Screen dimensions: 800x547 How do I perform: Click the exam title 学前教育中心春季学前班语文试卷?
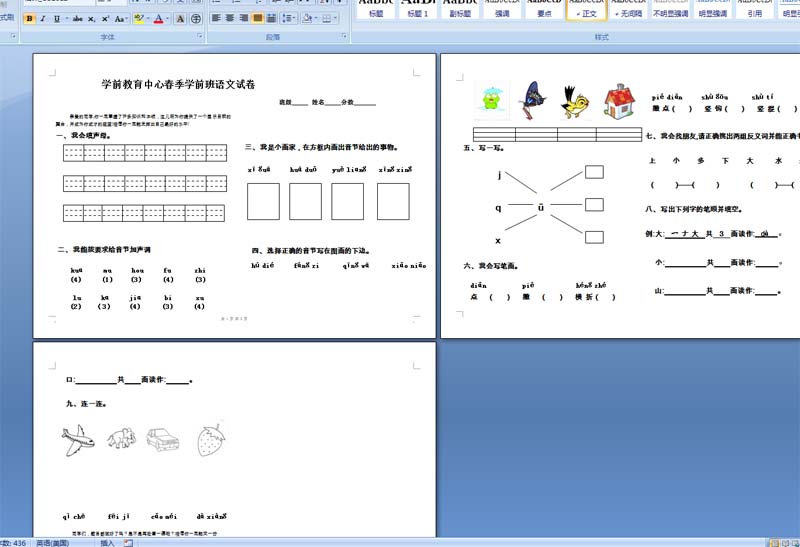(178, 84)
